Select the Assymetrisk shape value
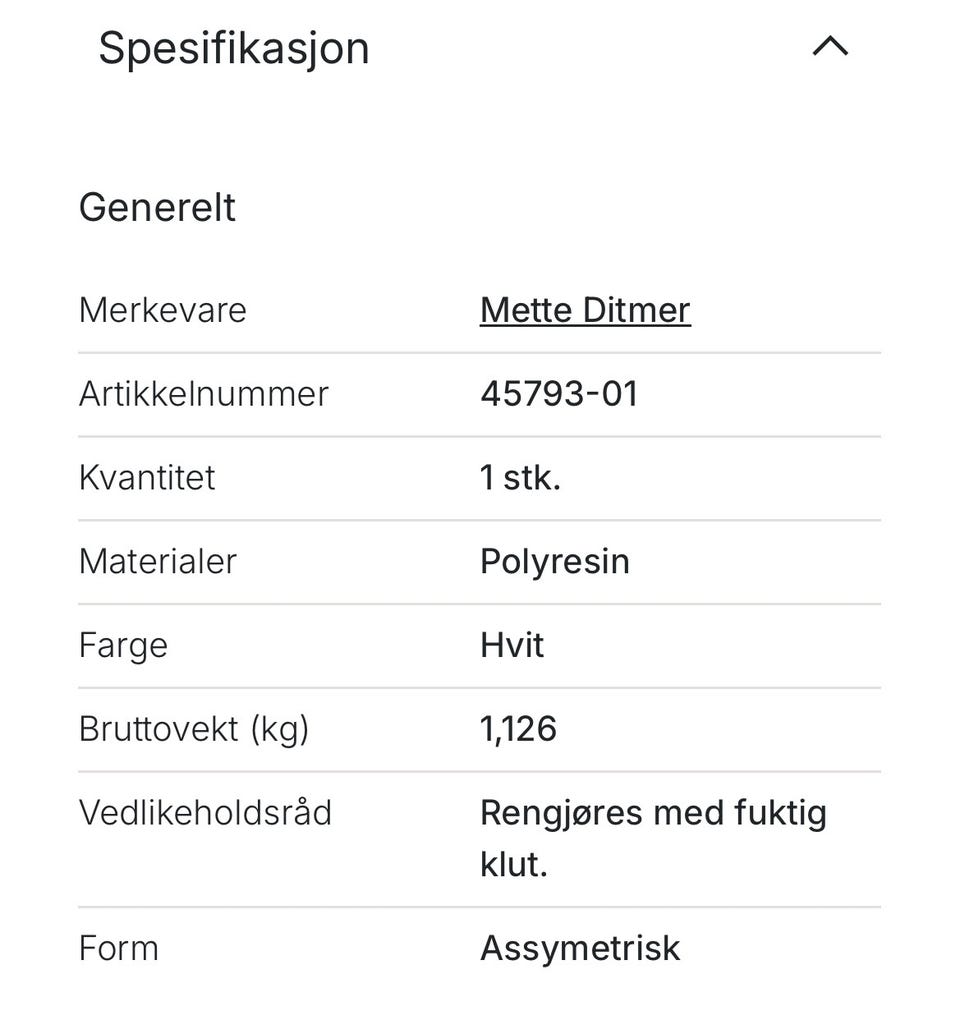 coord(580,948)
